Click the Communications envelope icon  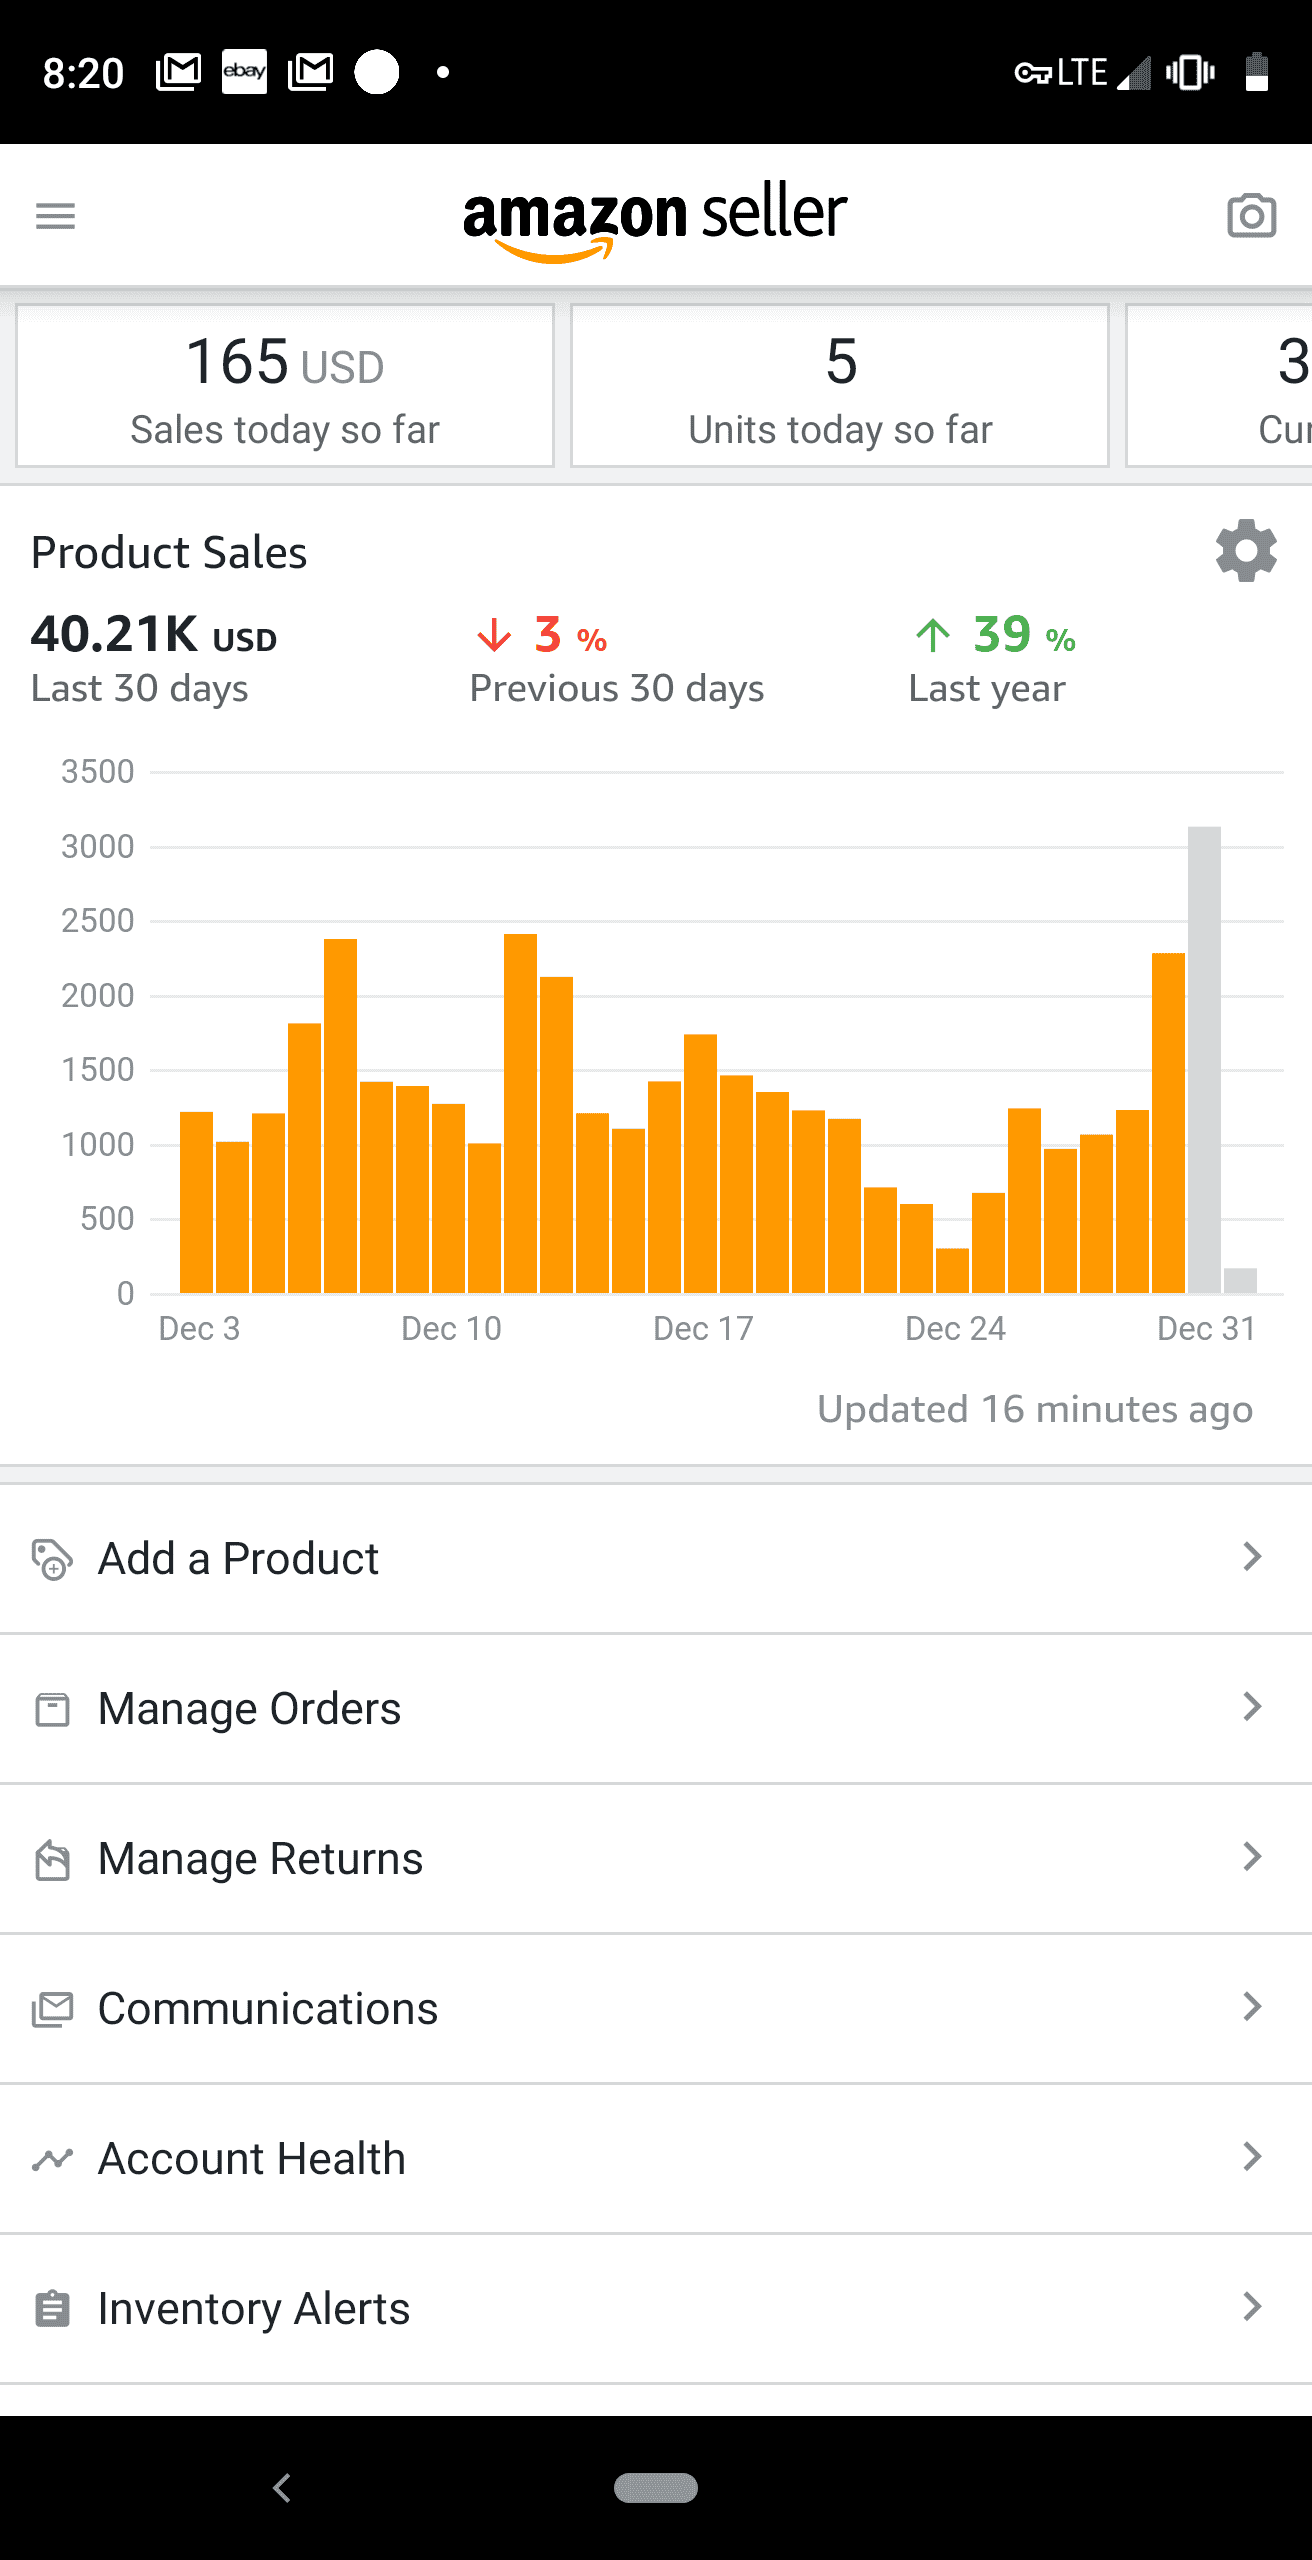coord(52,2008)
